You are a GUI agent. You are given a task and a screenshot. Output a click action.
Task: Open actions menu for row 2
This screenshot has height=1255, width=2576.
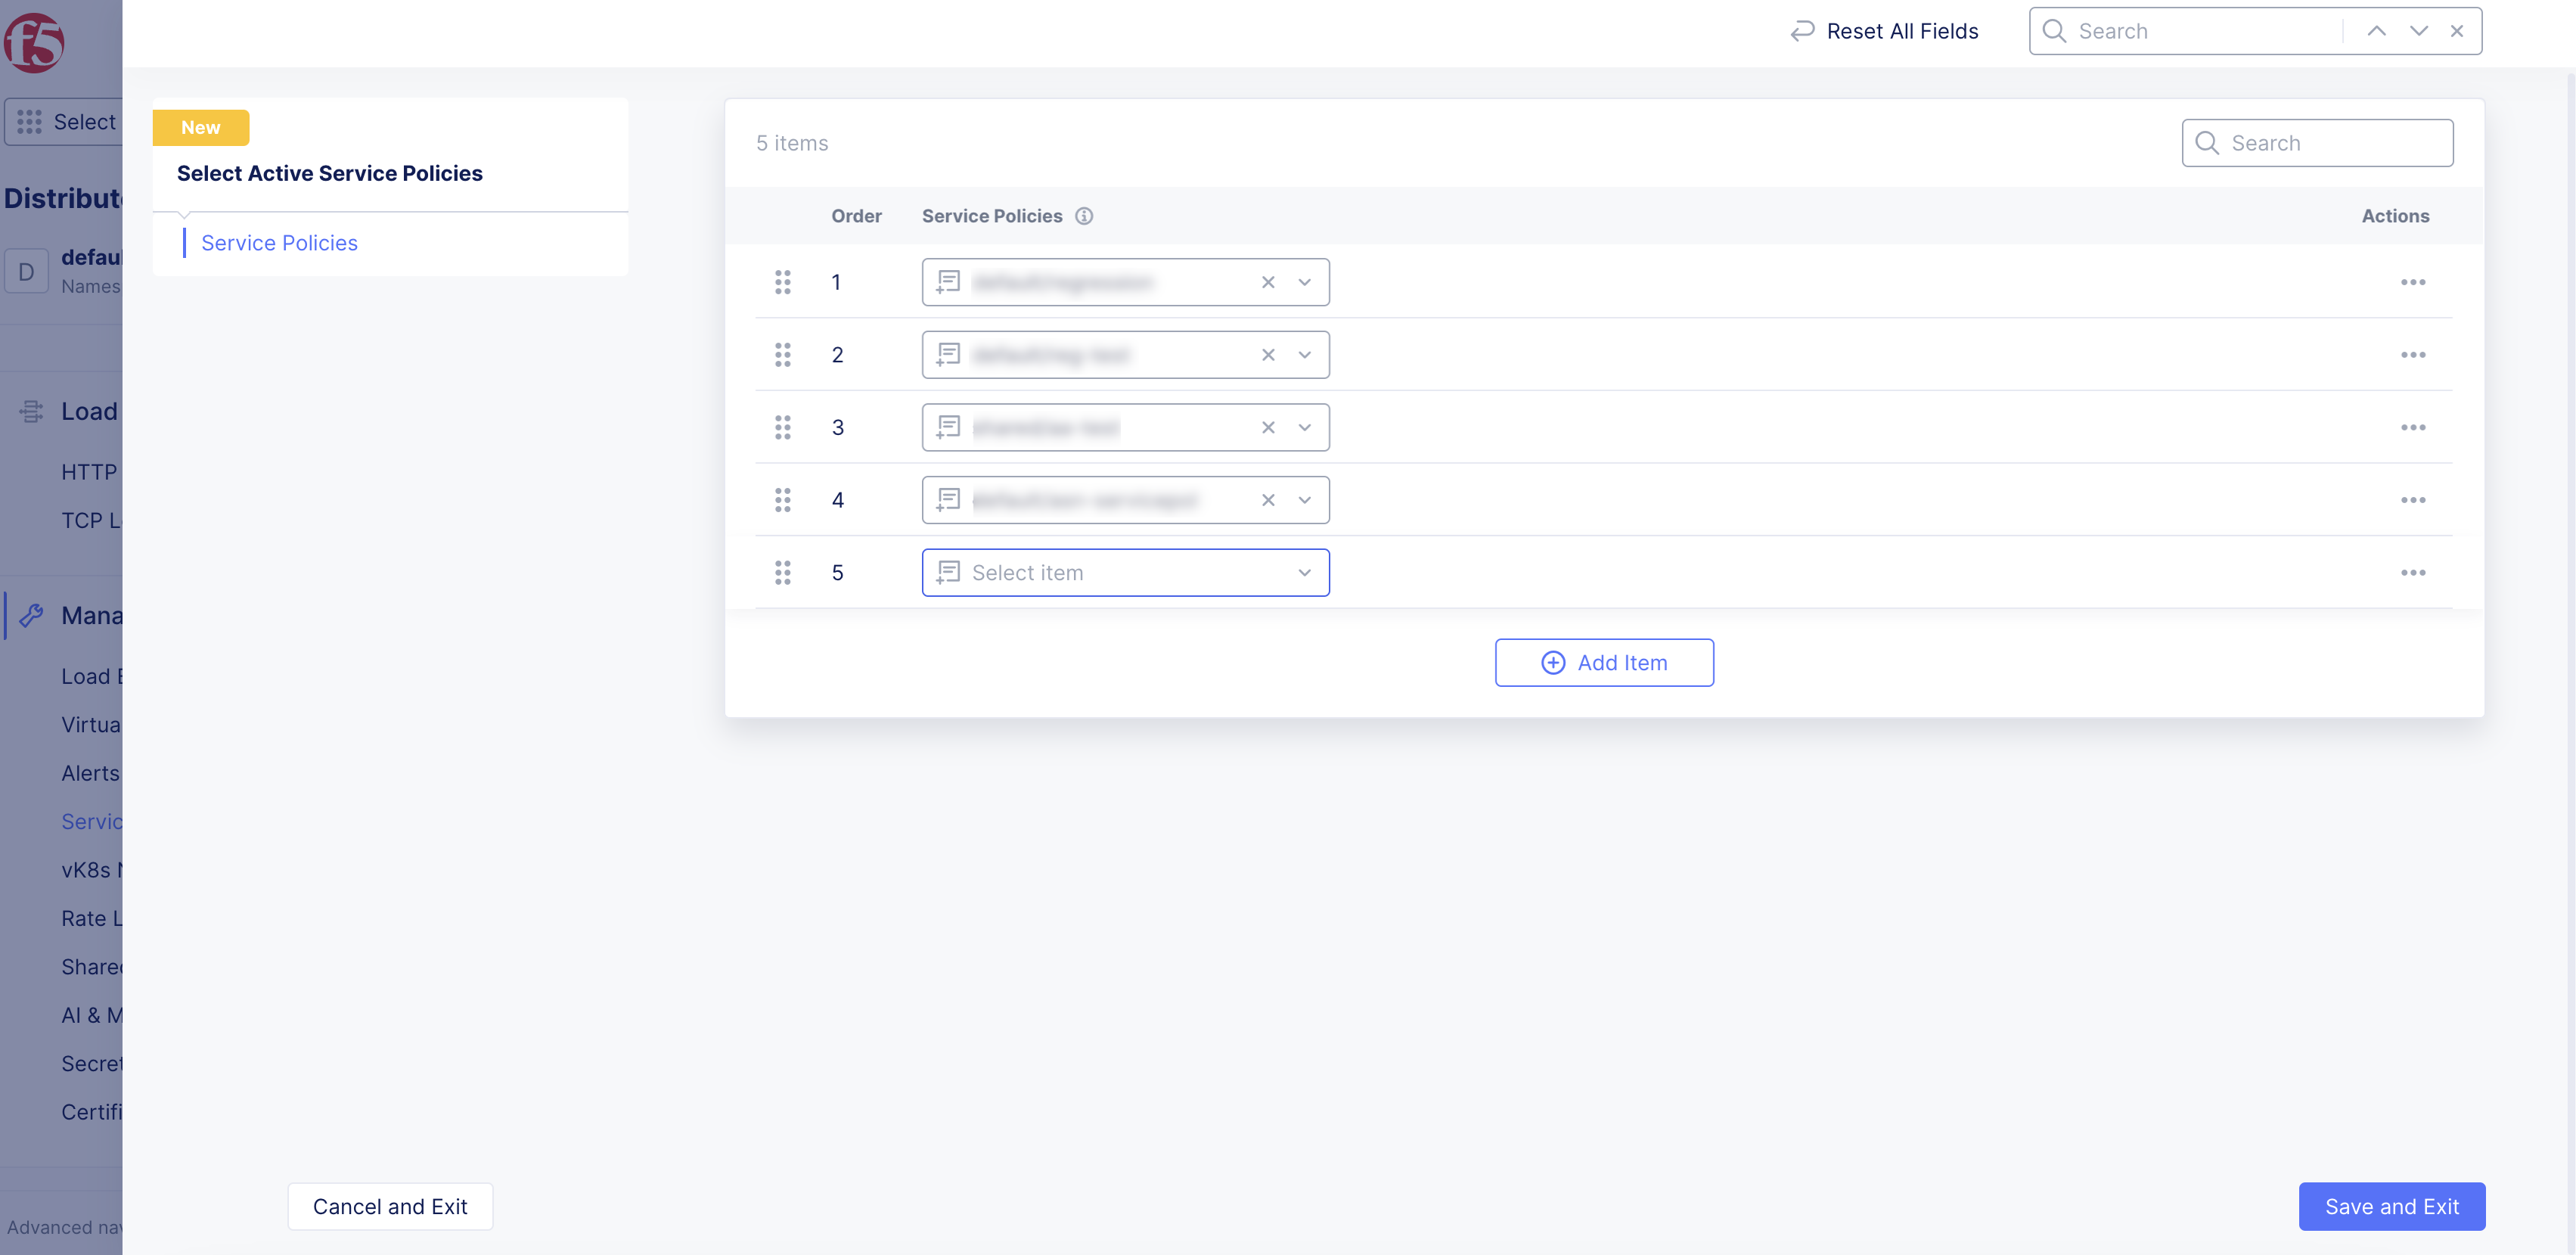pos(2412,355)
